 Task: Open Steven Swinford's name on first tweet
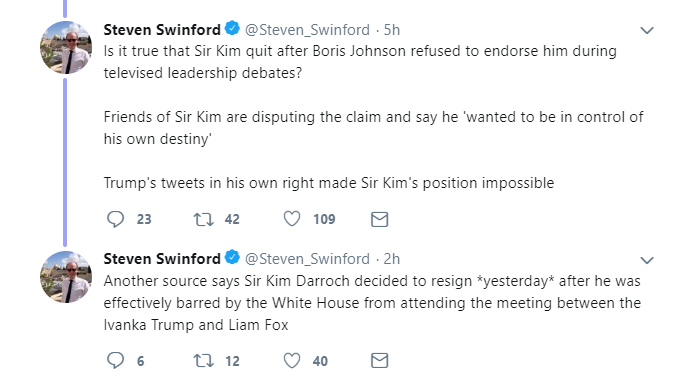click(x=162, y=30)
